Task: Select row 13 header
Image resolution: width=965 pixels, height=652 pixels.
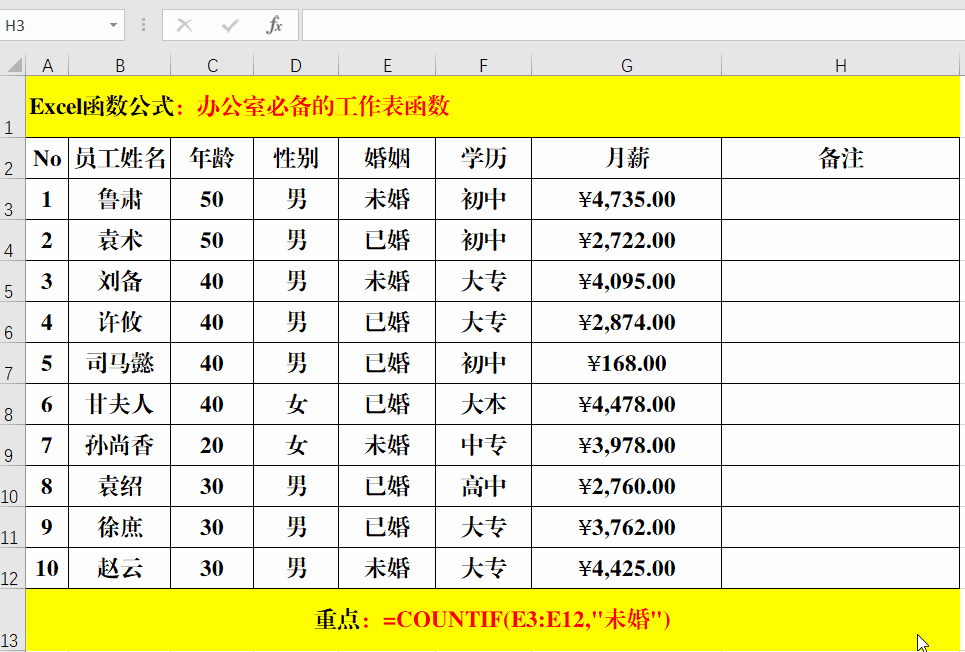Action: pyautogui.click(x=12, y=621)
